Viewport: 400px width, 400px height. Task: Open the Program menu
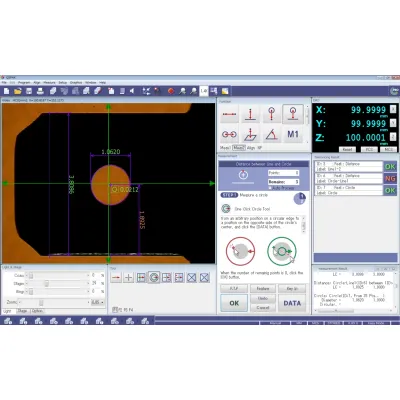point(24,82)
